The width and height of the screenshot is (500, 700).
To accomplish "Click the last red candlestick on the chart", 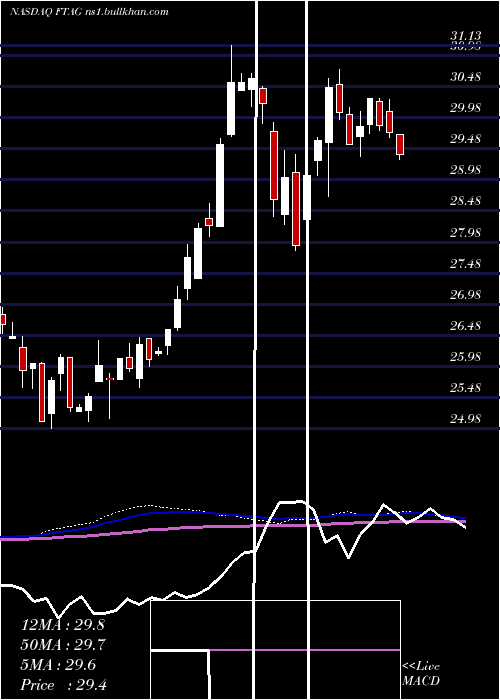I will 400,145.
